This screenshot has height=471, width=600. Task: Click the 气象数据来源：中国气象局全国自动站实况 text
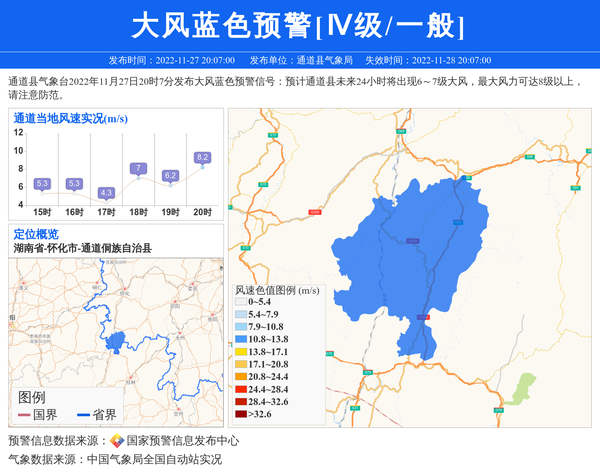pyautogui.click(x=115, y=459)
